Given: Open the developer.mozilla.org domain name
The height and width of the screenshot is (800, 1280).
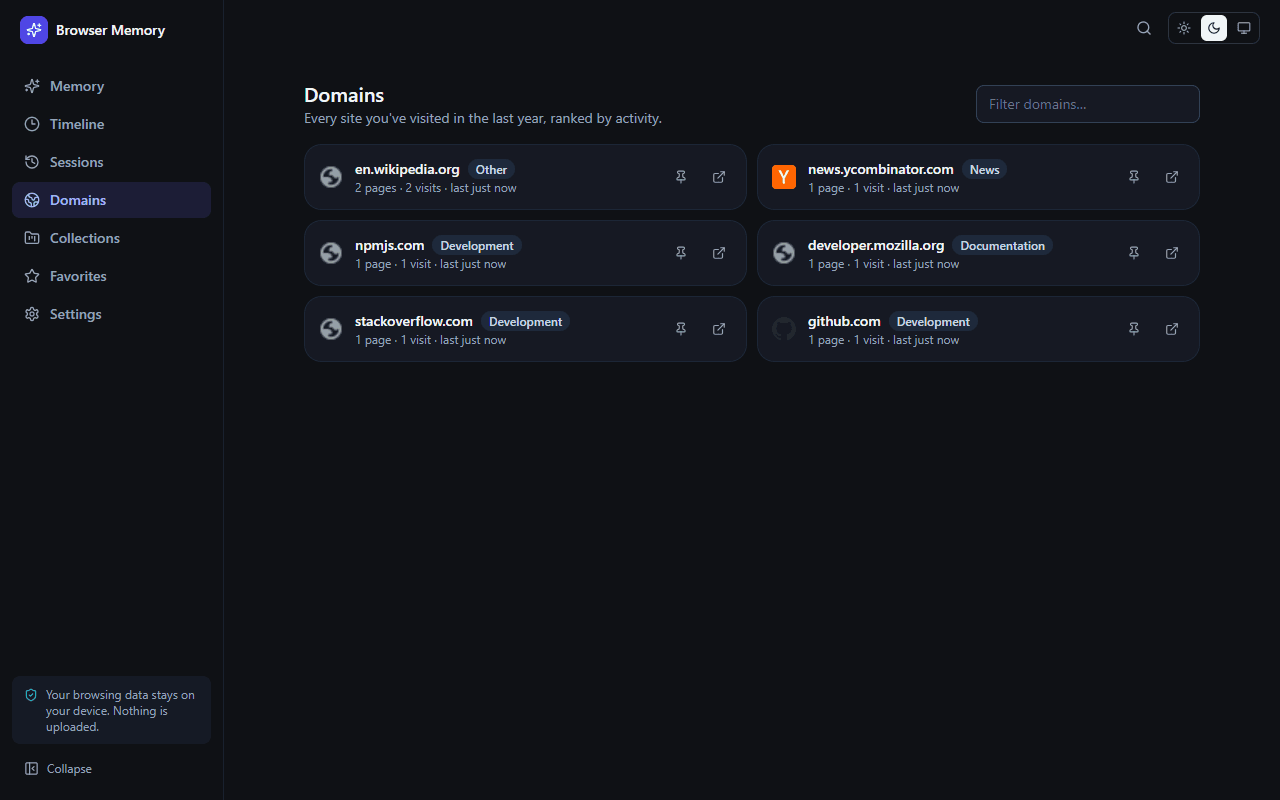Looking at the screenshot, I should (x=876, y=245).
